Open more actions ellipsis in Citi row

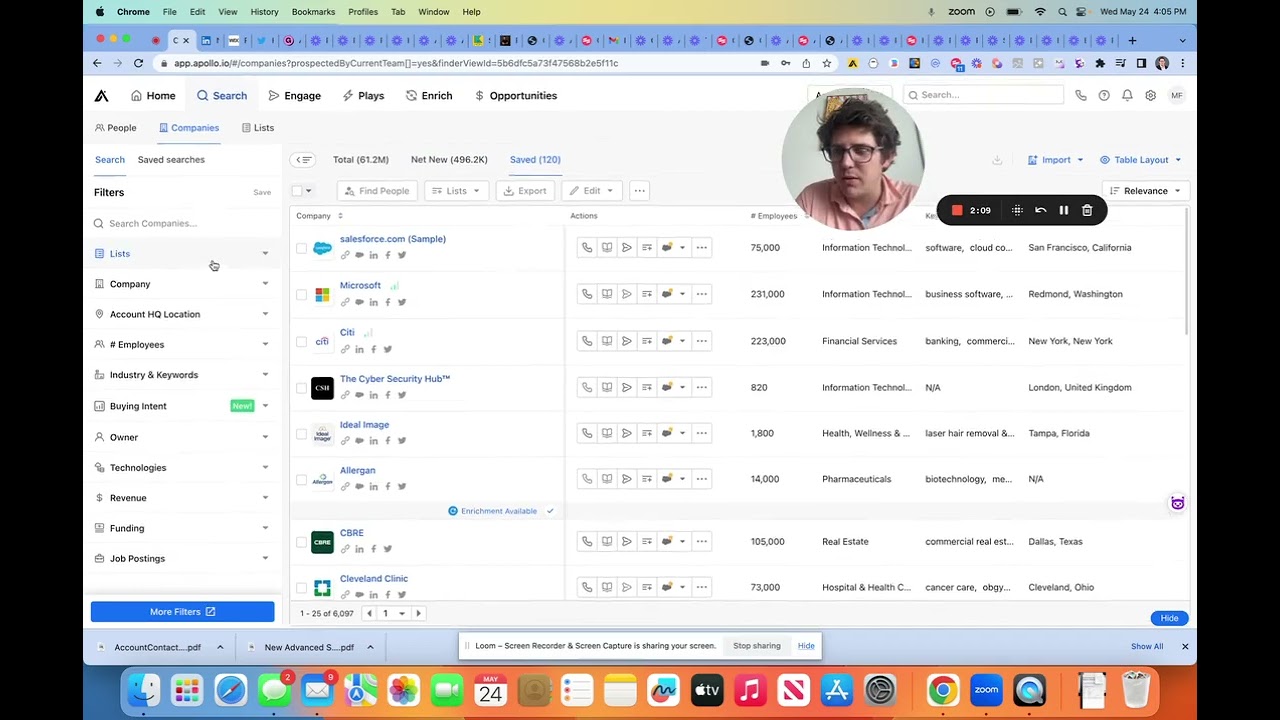701,341
